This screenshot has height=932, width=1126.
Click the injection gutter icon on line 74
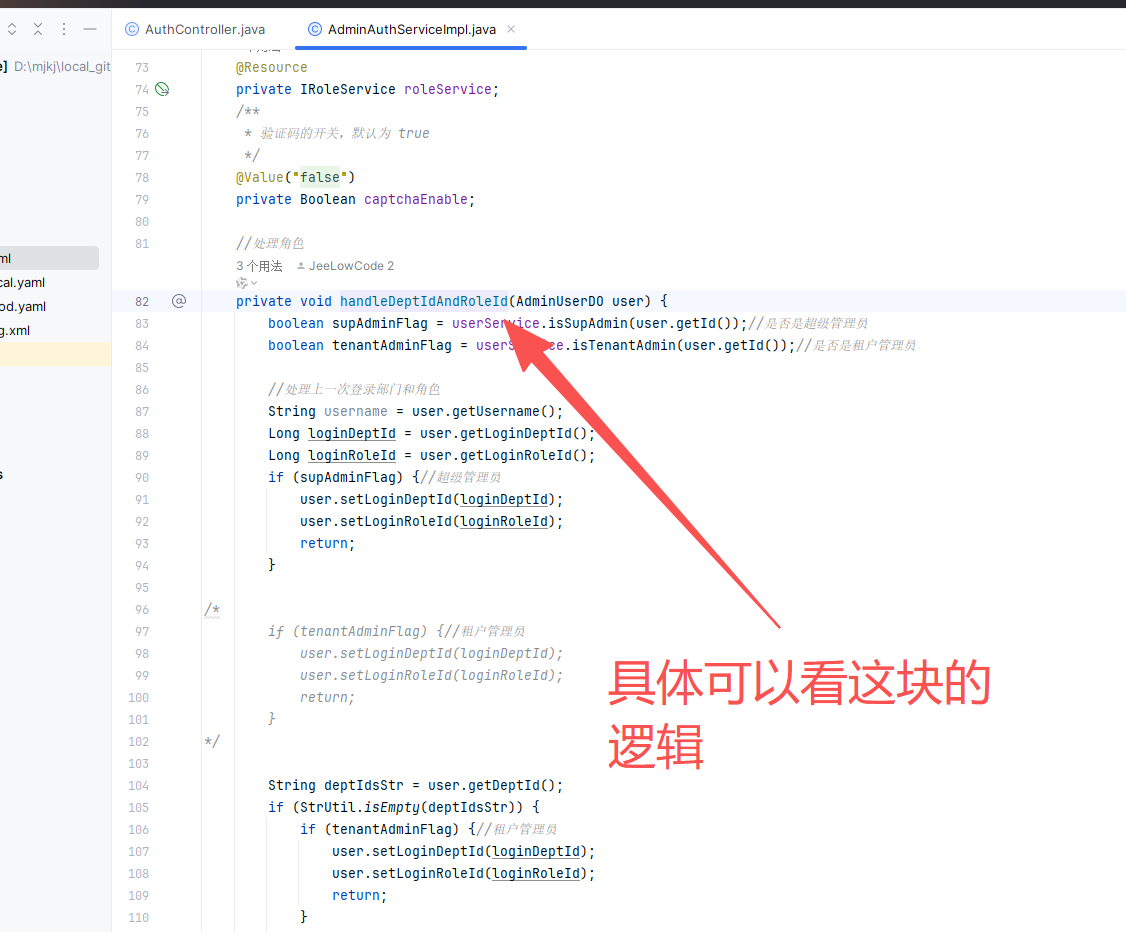pos(162,89)
